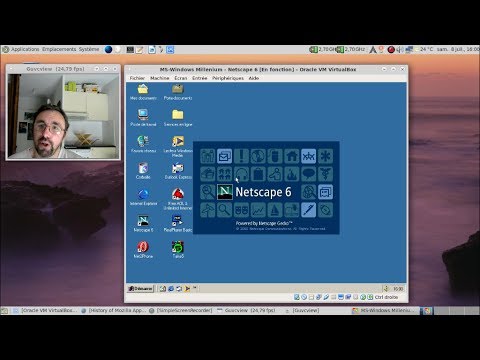Click the Démarrer start button
The width and height of the screenshot is (480, 360).
[140, 288]
